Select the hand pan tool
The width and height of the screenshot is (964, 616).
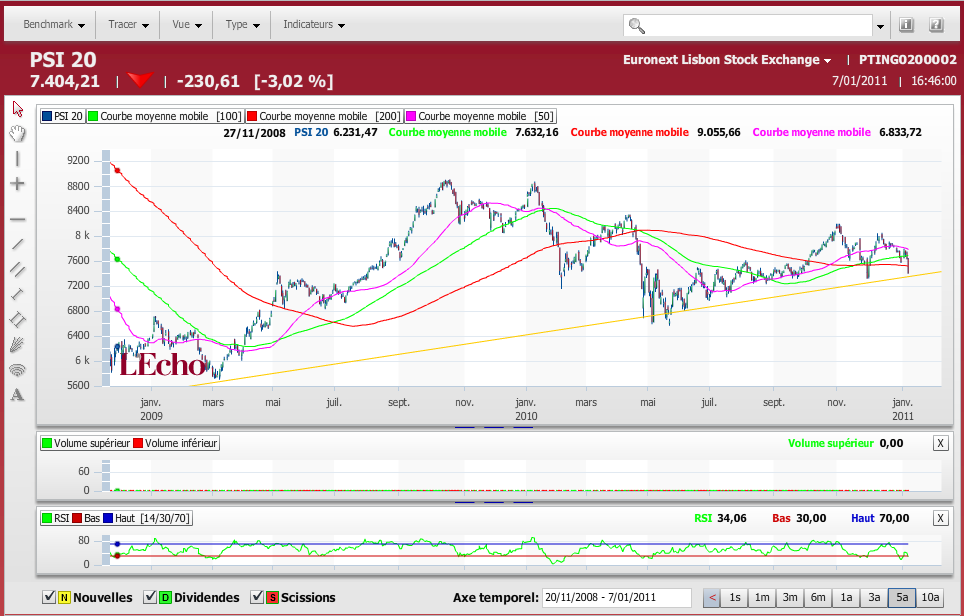(x=18, y=133)
